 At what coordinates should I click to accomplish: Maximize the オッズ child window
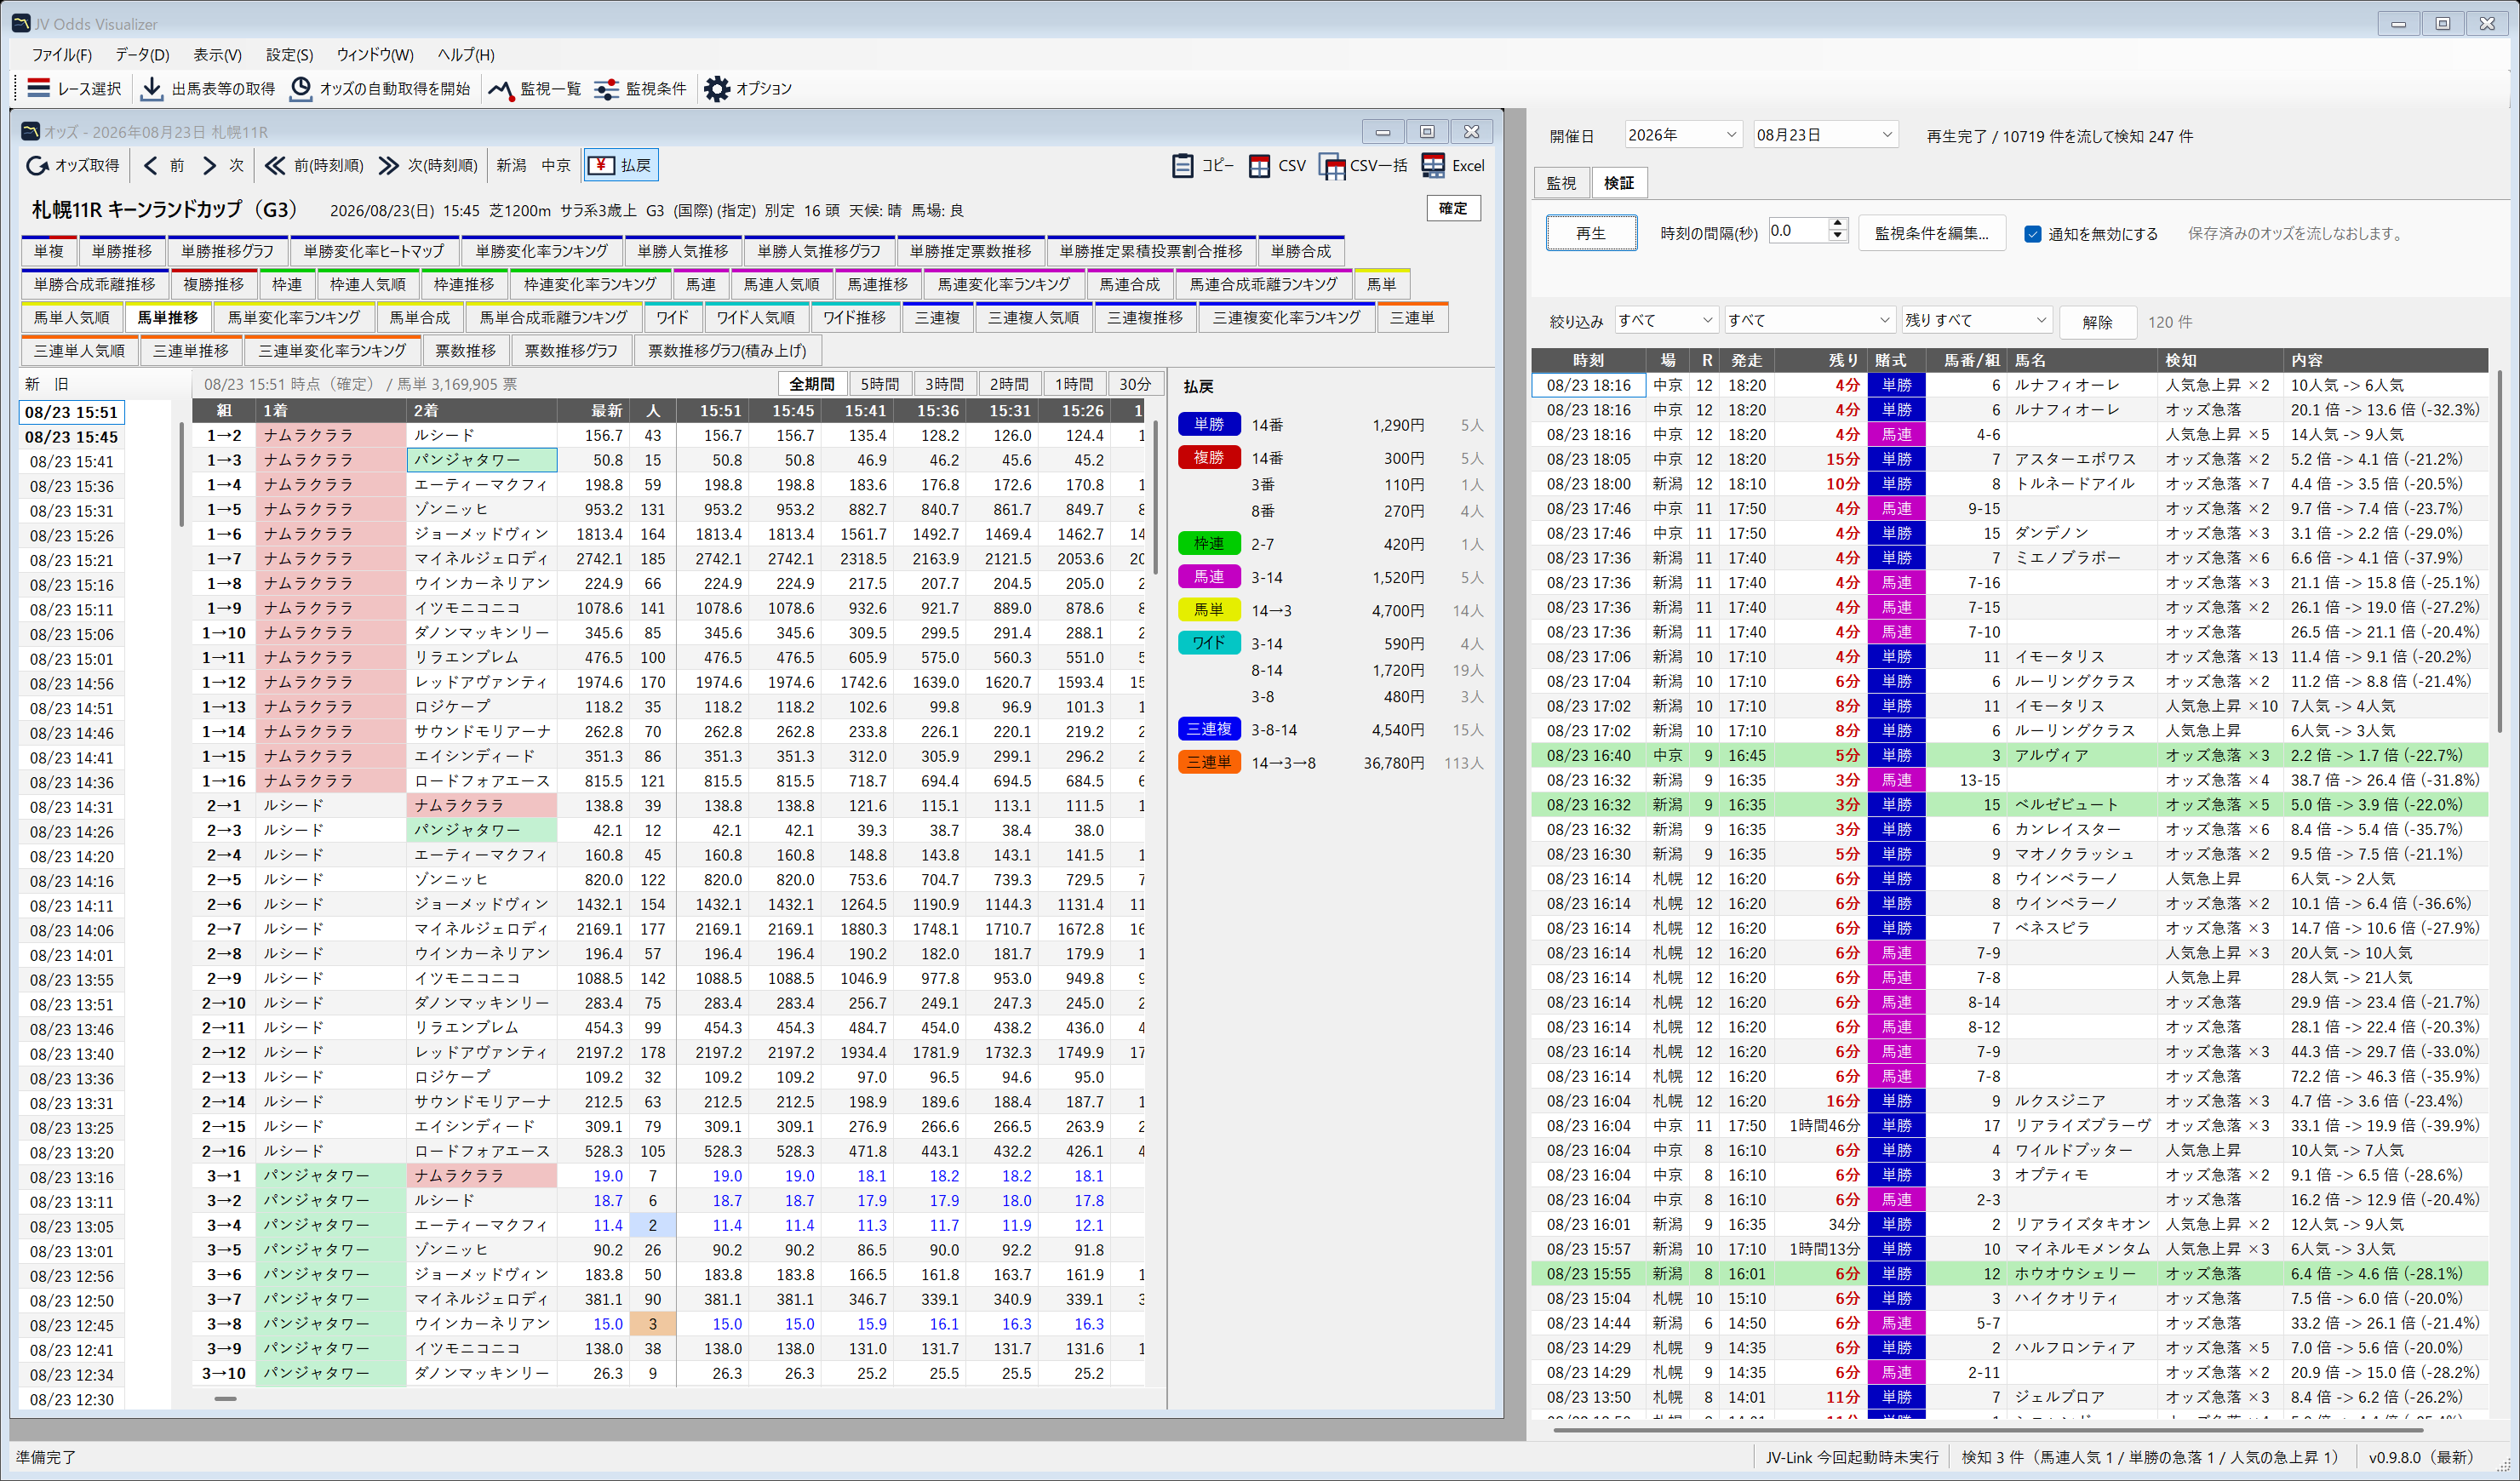click(x=1427, y=131)
